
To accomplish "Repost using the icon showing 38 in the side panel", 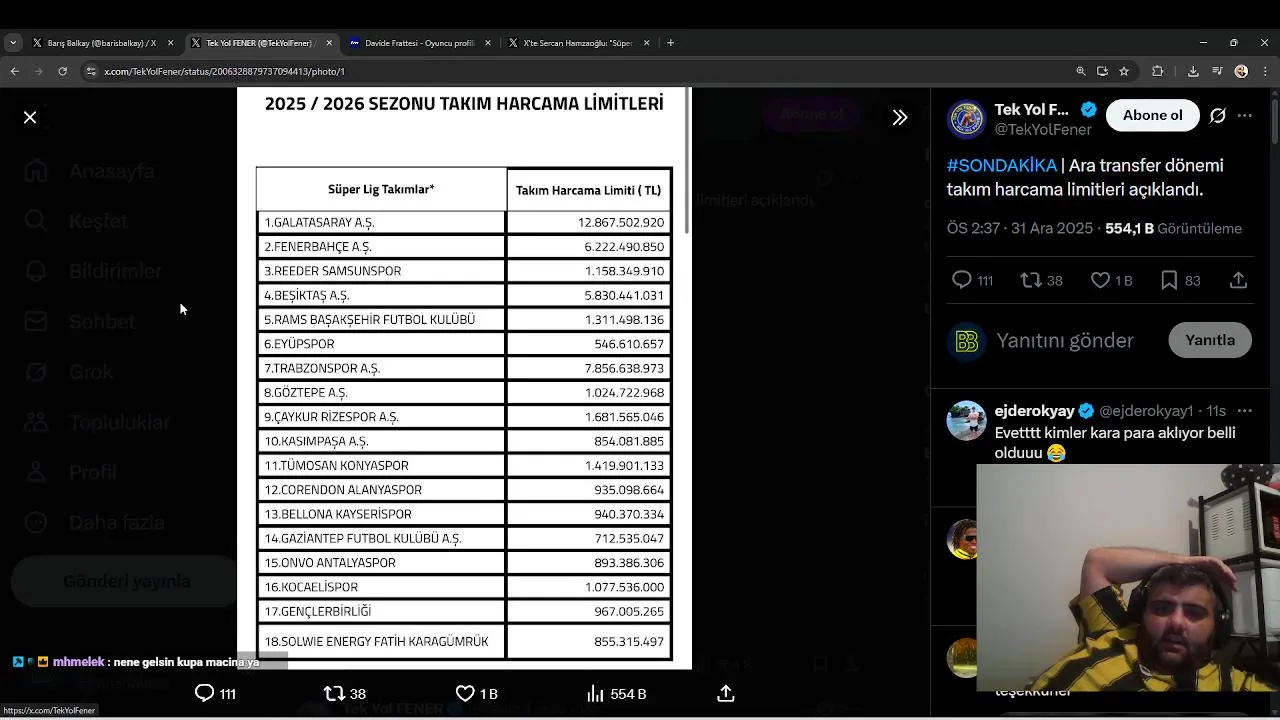I will pyautogui.click(x=1030, y=280).
